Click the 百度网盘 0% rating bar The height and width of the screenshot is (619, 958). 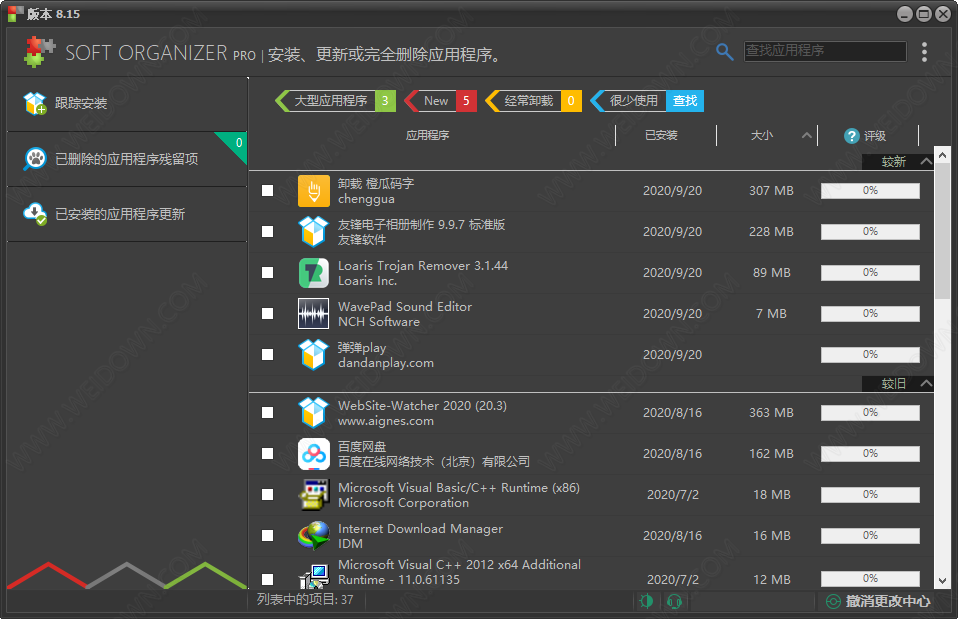coord(870,453)
